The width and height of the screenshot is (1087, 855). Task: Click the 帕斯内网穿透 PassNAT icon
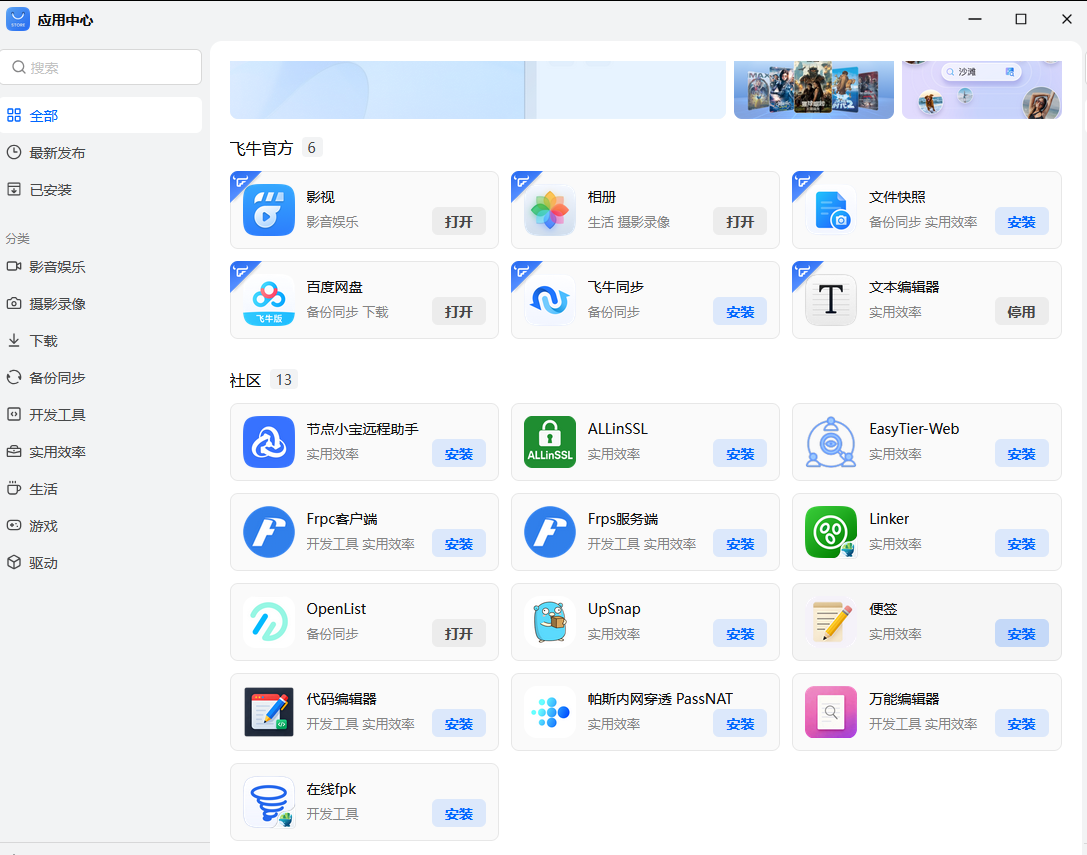[548, 712]
